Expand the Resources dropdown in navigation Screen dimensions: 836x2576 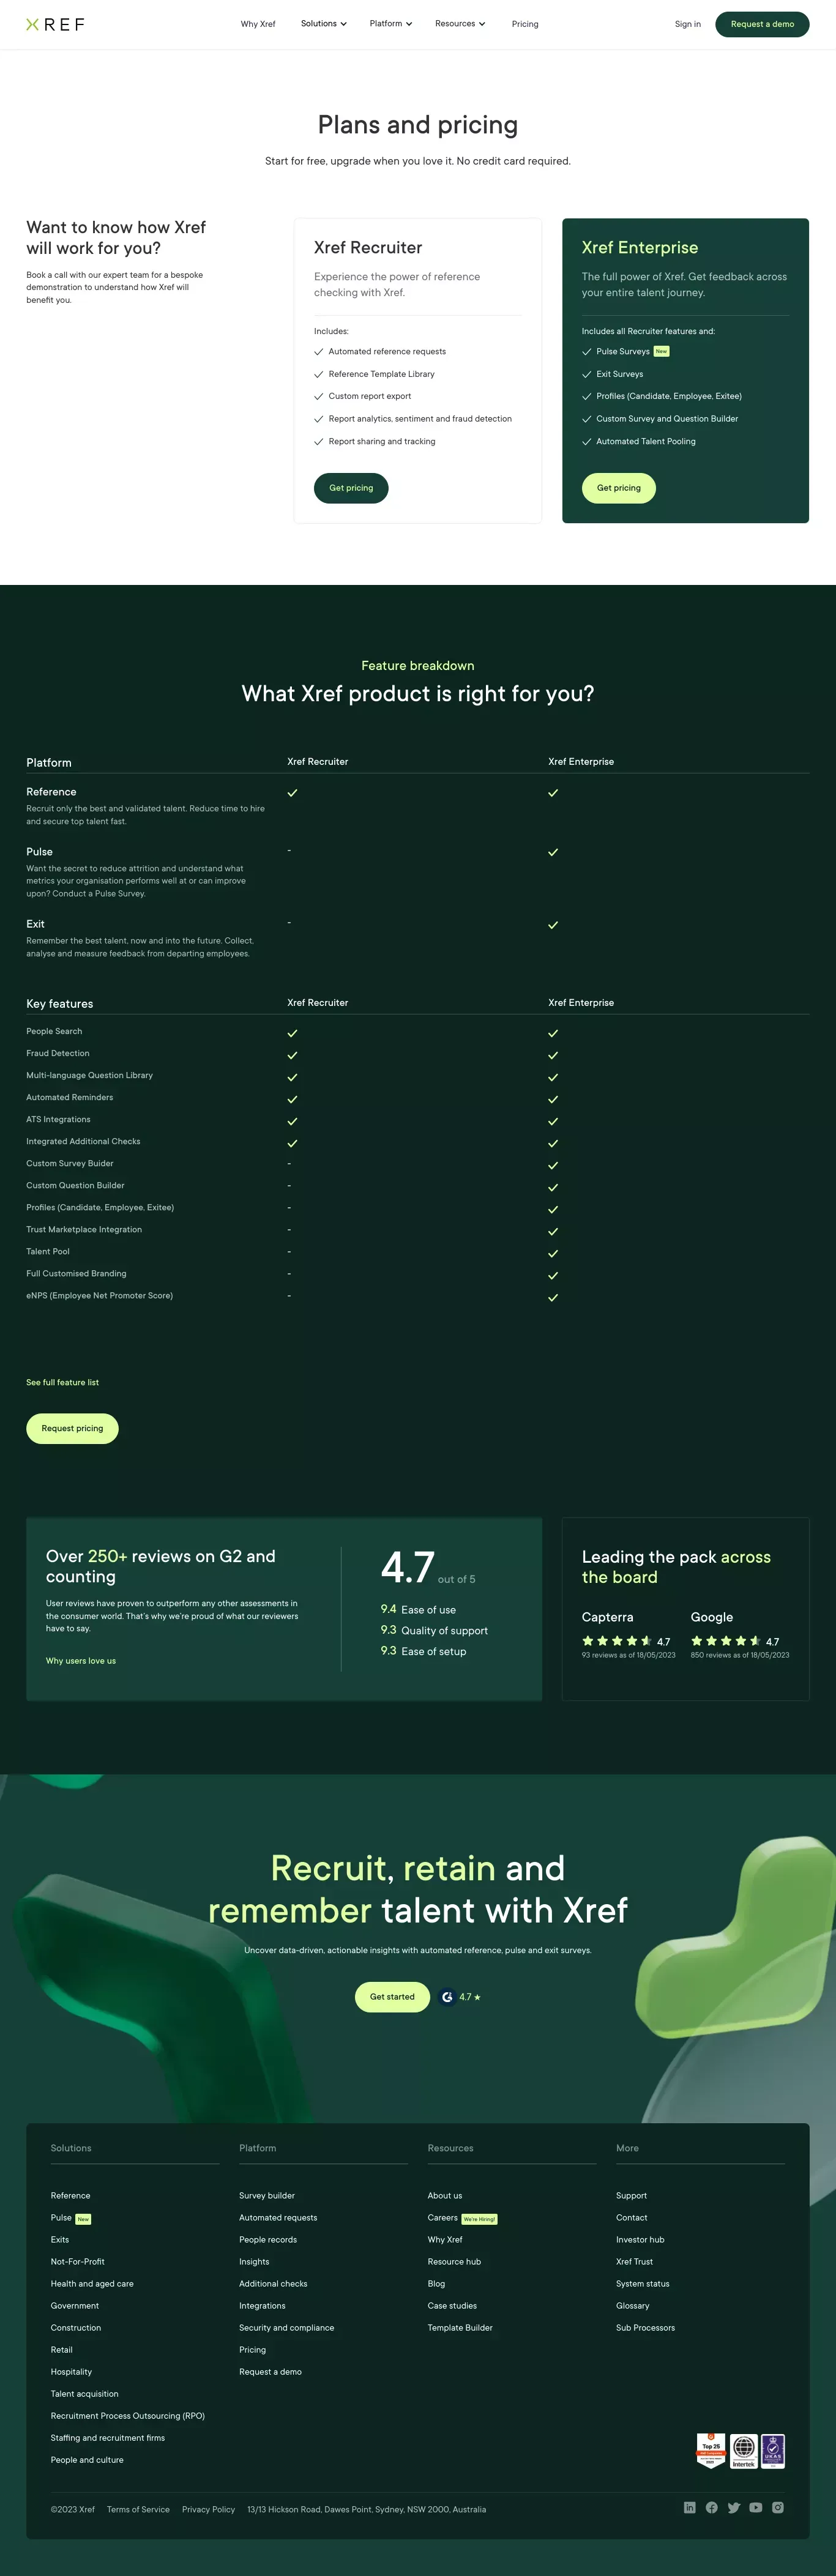pos(460,23)
